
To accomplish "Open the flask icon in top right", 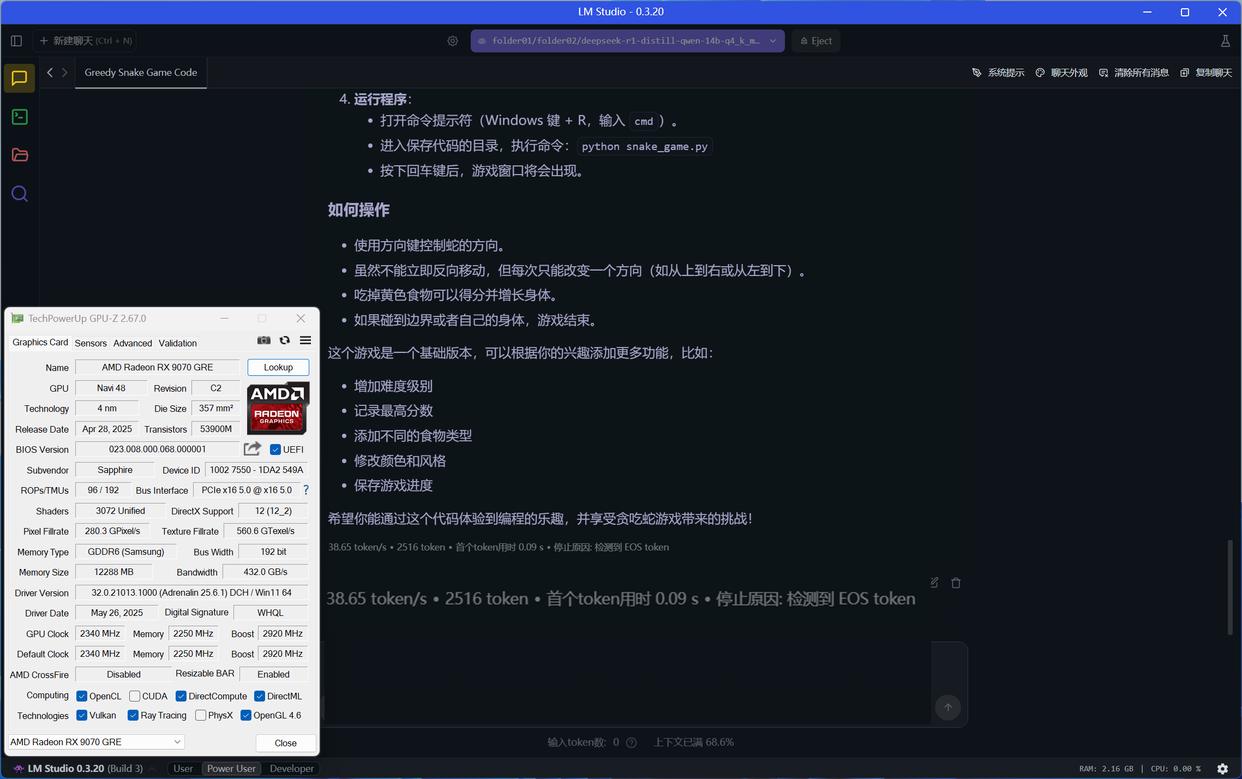I will tap(1225, 41).
